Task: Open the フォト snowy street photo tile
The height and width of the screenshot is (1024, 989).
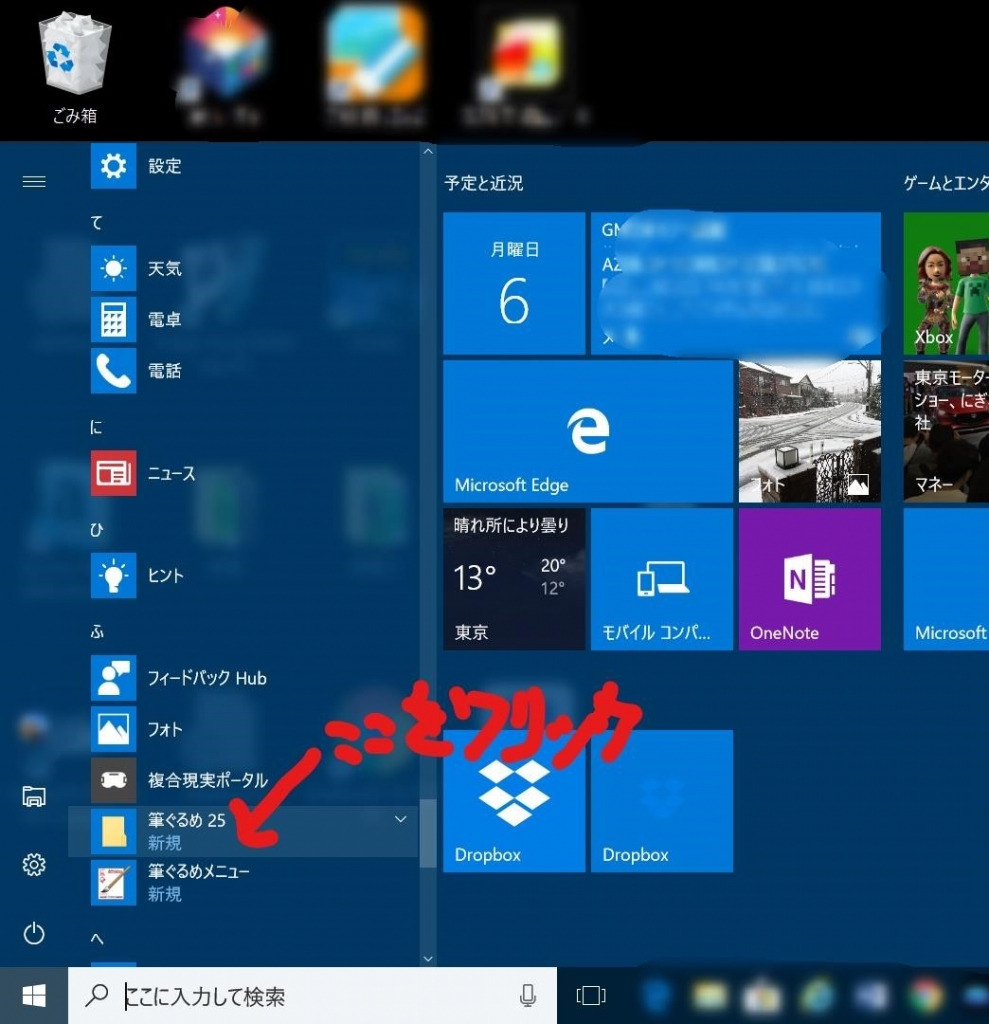Action: pyautogui.click(x=809, y=431)
